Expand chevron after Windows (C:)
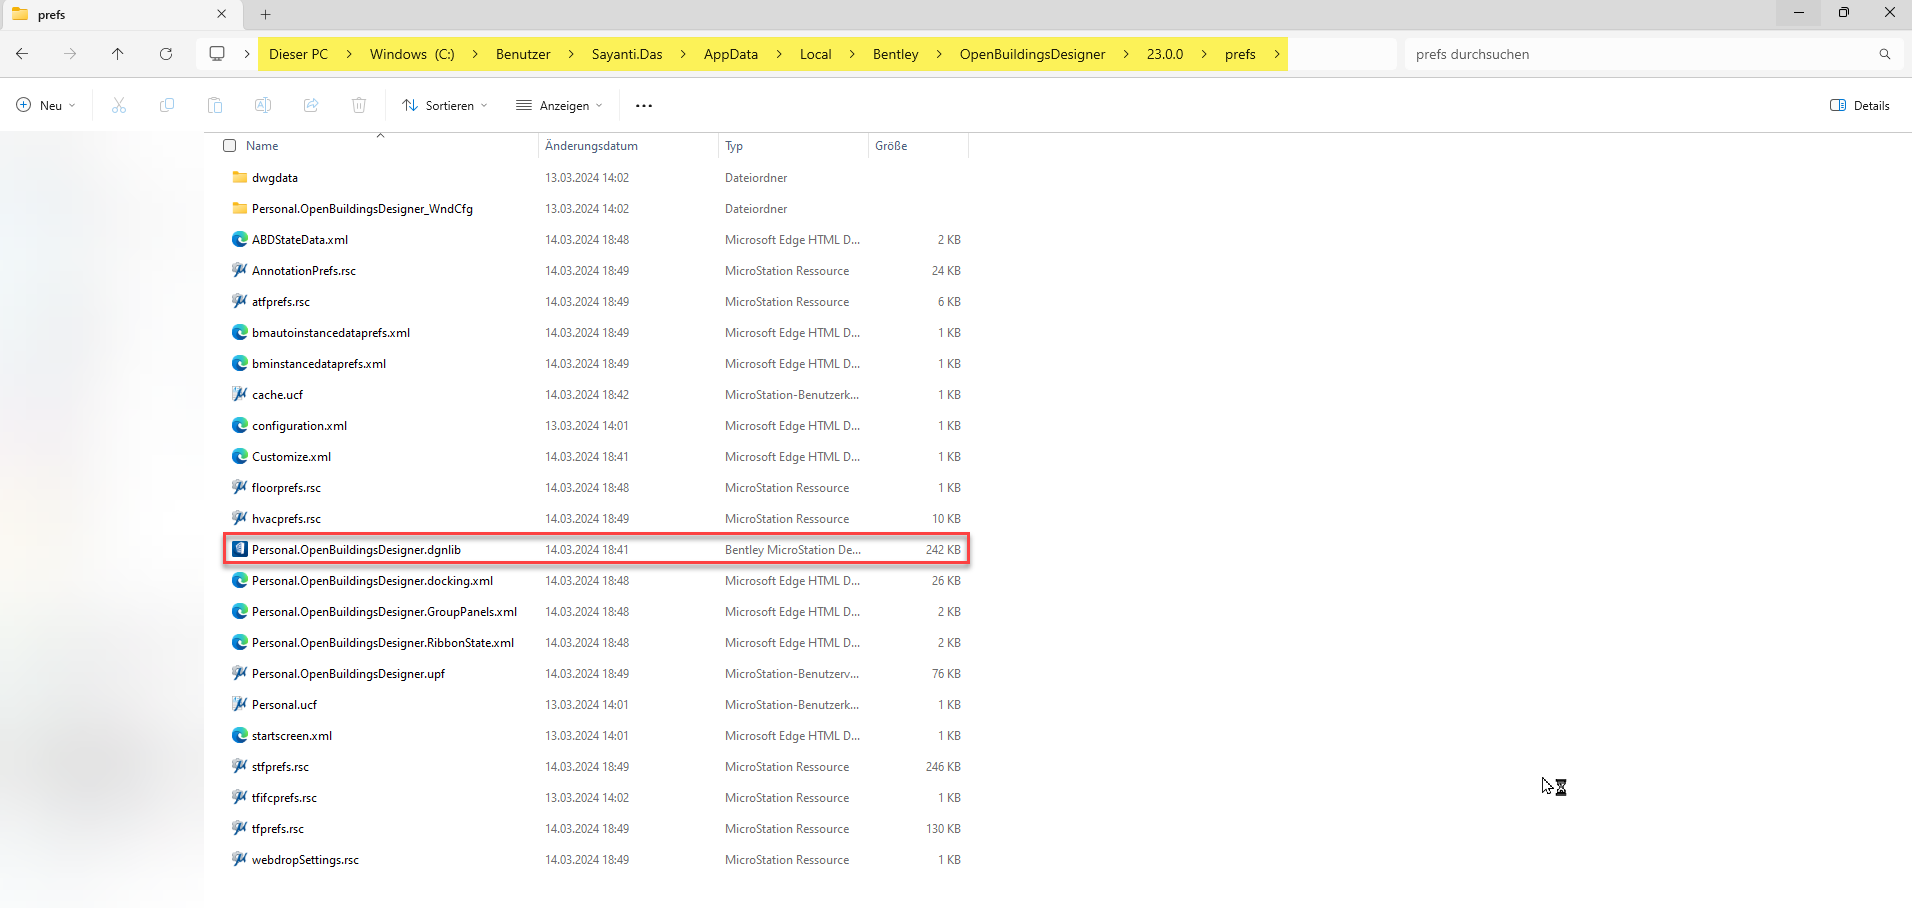The height and width of the screenshot is (908, 1912). 475,54
